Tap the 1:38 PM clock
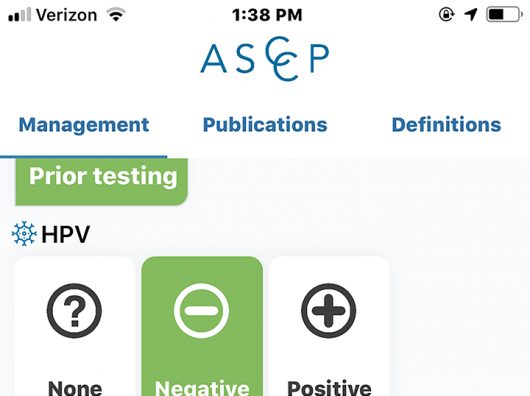Image resolution: width=530 pixels, height=396 pixels. 267,15
